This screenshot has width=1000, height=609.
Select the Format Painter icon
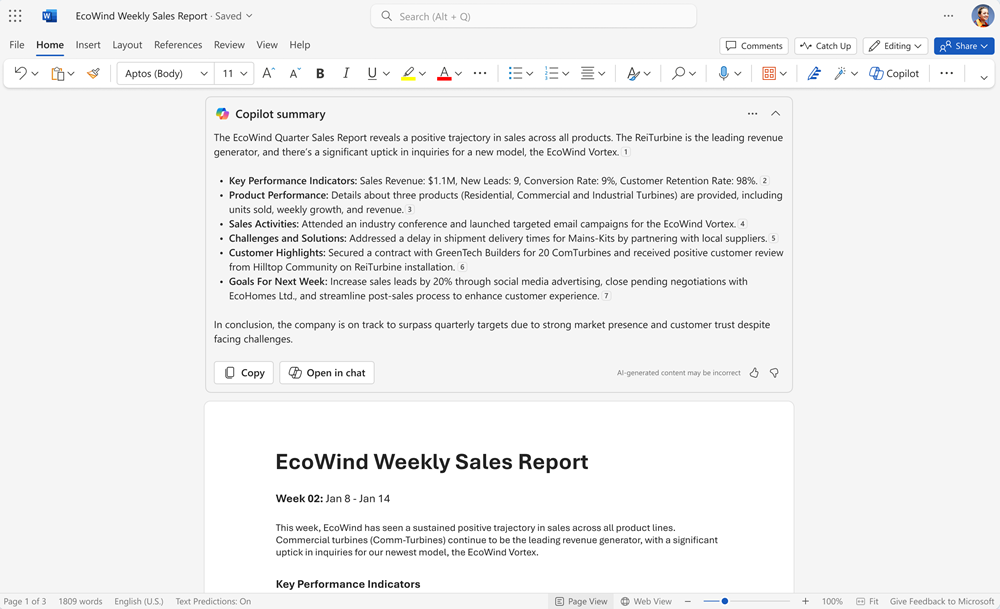(x=93, y=73)
